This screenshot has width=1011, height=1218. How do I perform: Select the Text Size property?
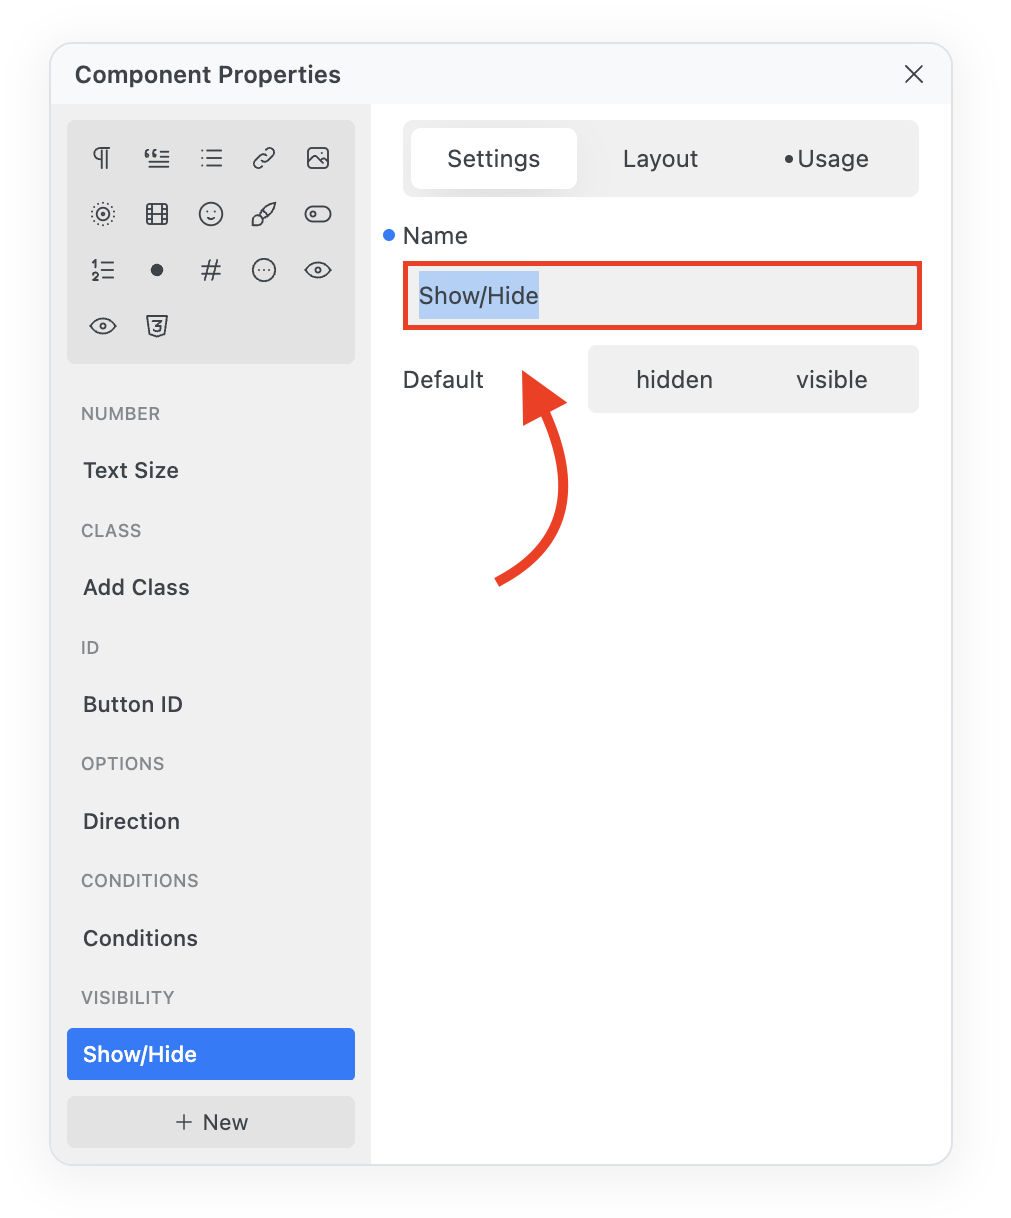pyautogui.click(x=131, y=470)
